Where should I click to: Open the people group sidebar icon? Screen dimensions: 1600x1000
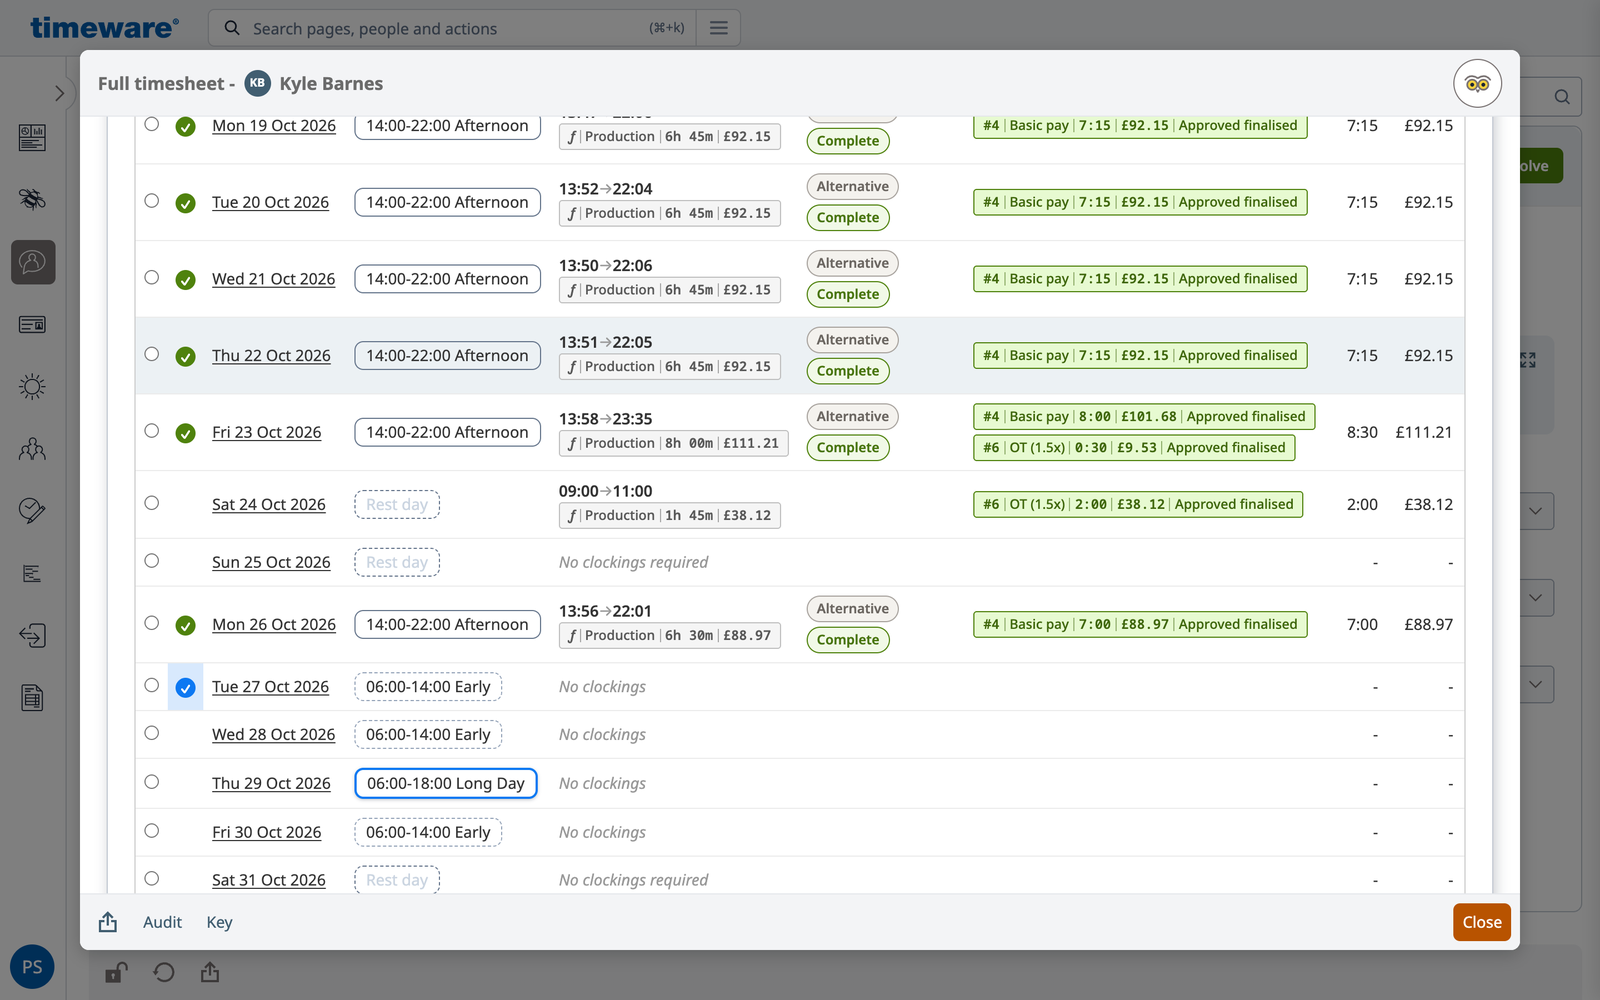coord(32,449)
